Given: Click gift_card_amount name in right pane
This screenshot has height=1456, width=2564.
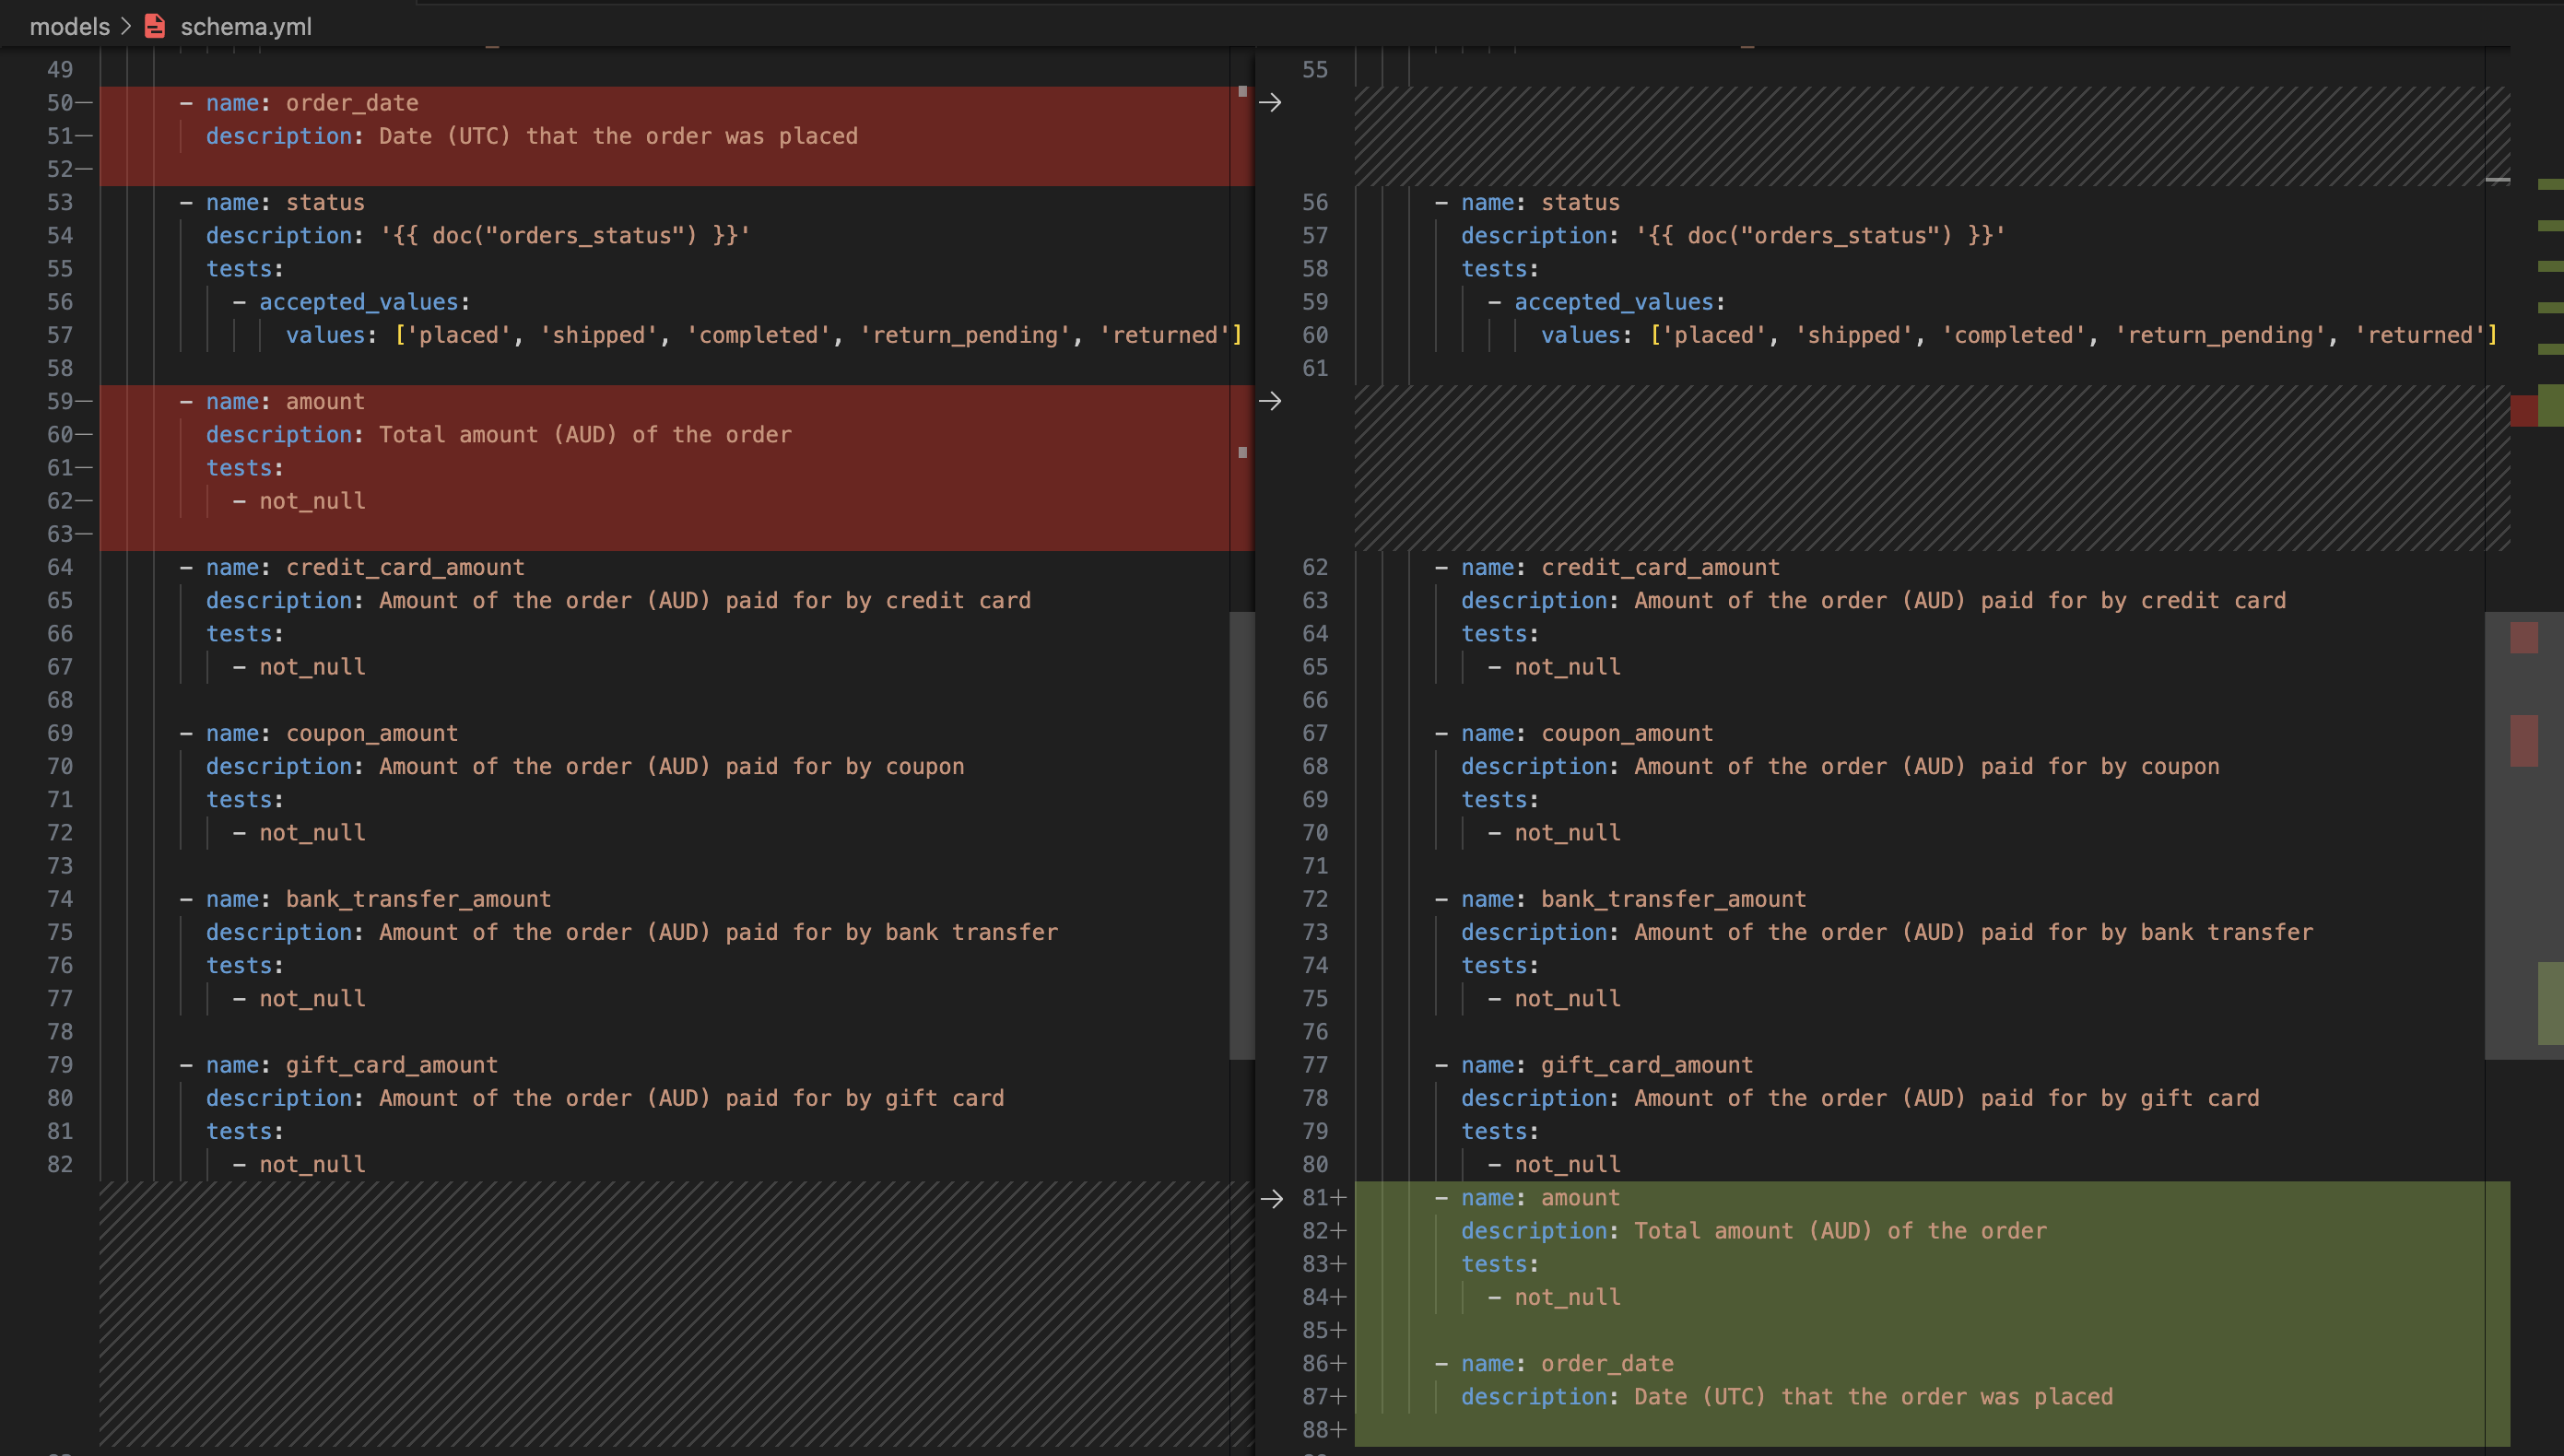Looking at the screenshot, I should (1646, 1065).
